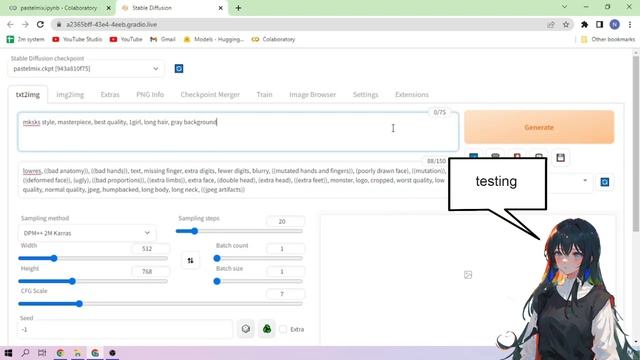Image resolution: width=640 pixels, height=360 pixels.
Task: Open Checkpoint Merger tab
Action: coord(210,94)
